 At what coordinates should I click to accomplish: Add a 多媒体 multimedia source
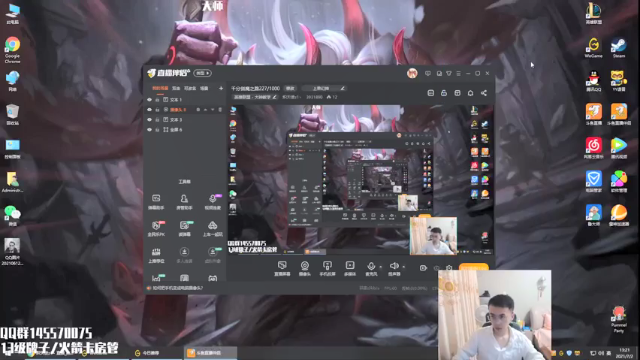[350, 269]
